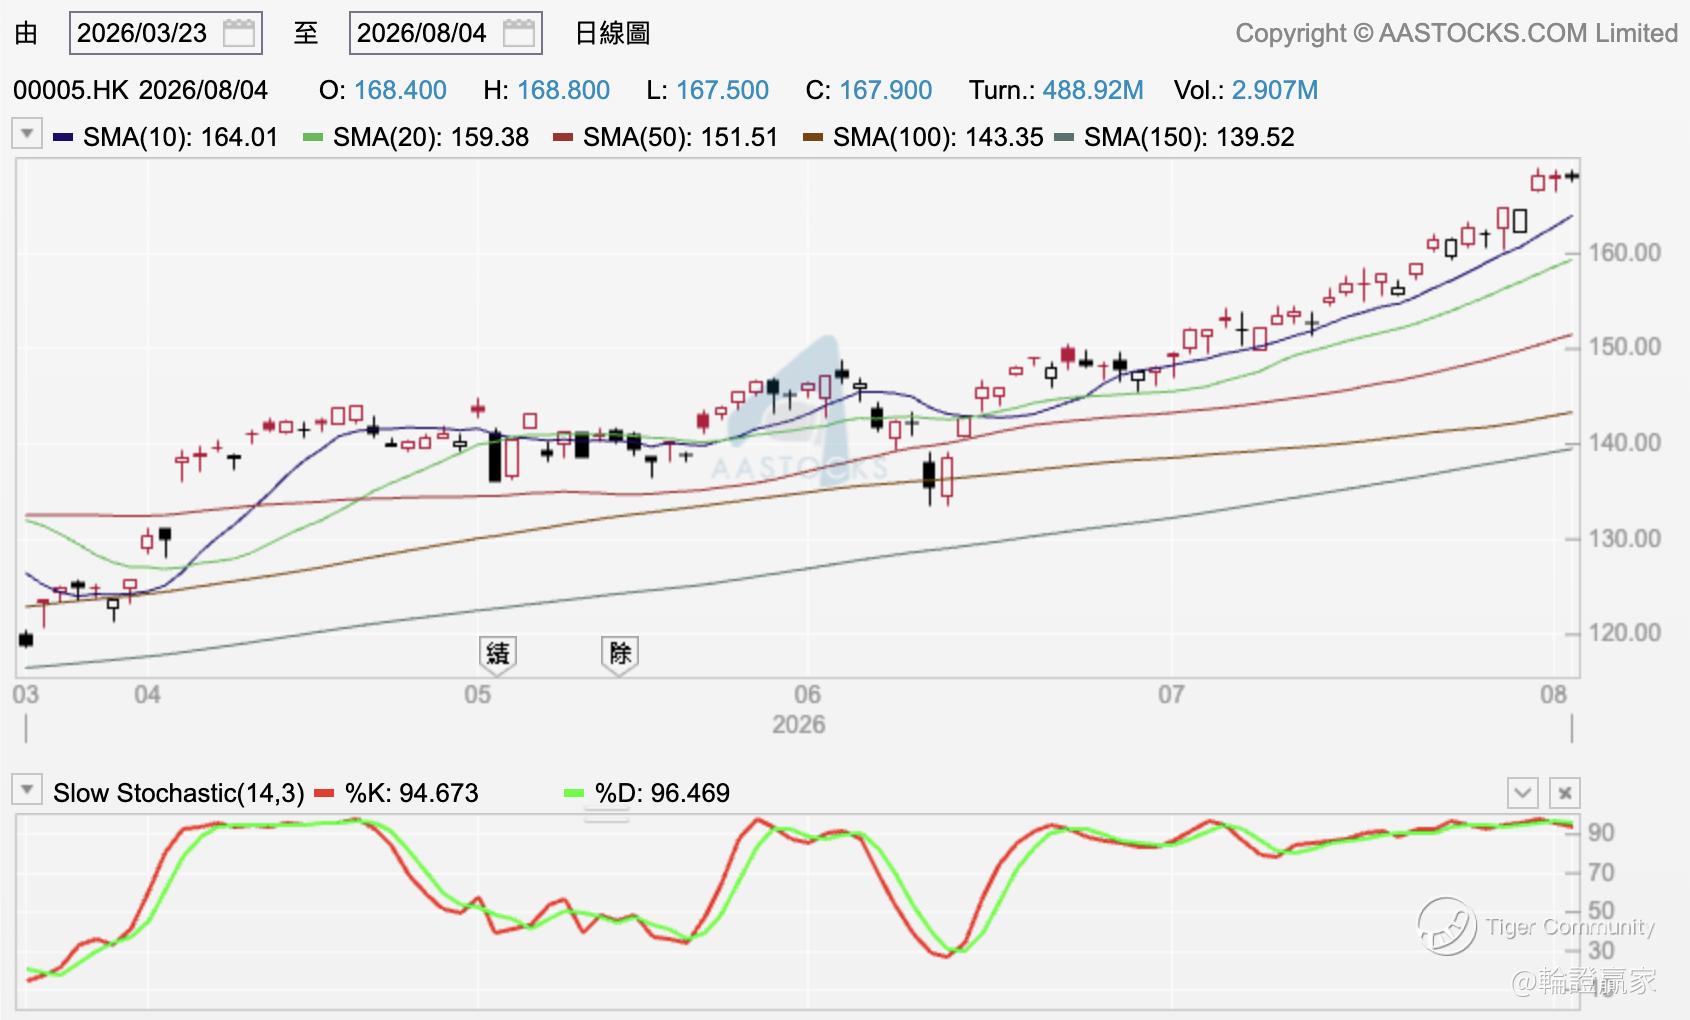
Task: Click the 120.00 price axis label
Action: point(1625,633)
